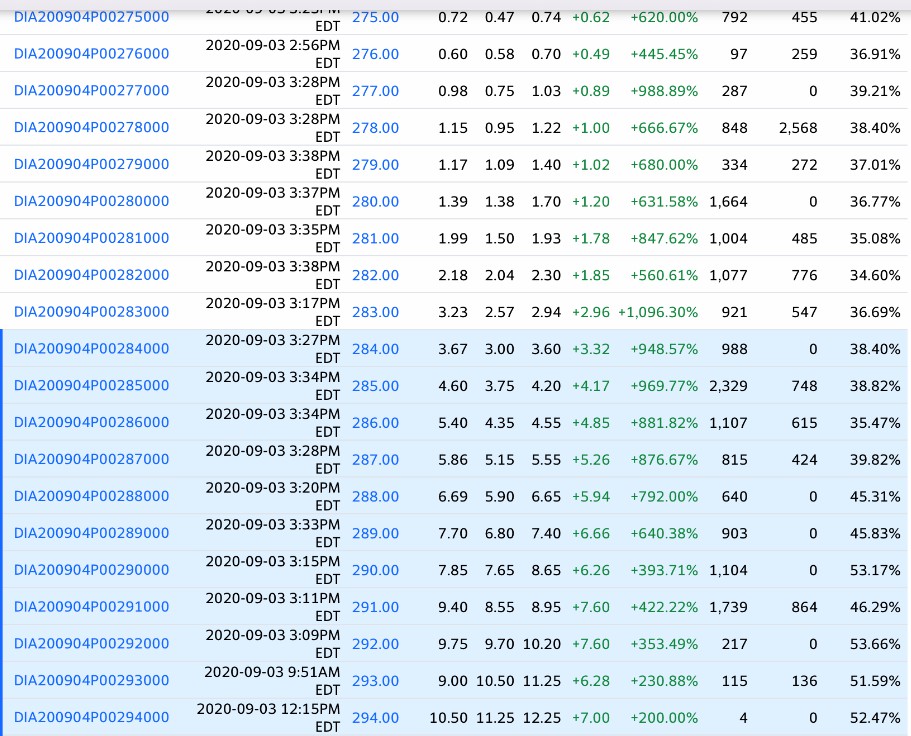This screenshot has width=911, height=736.
Task: Select the 284.00 strike price link
Action: pos(375,349)
